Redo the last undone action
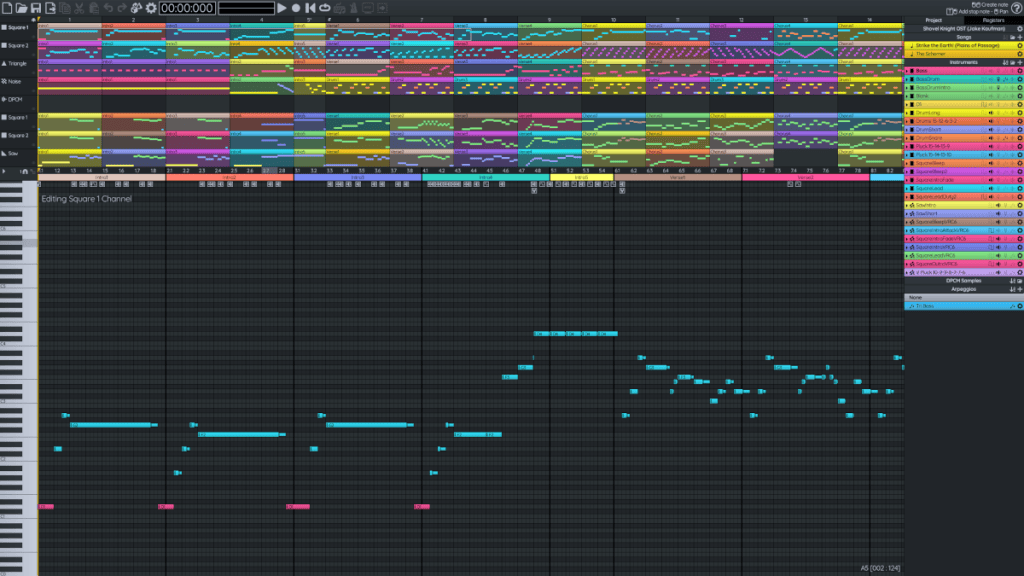1024x576 pixels. [x=122, y=8]
